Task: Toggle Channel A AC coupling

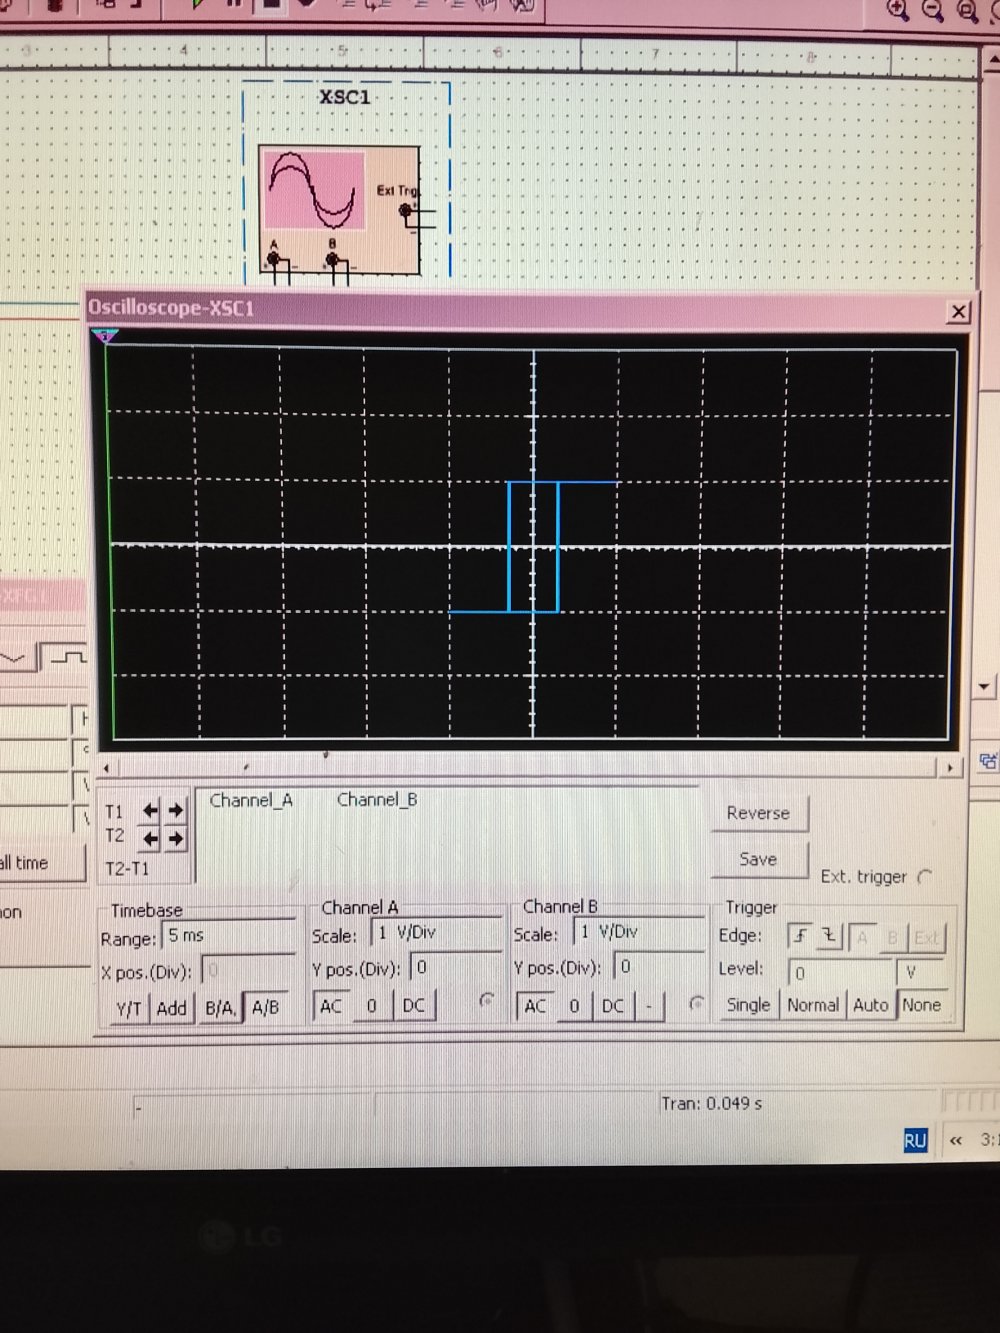Action: [331, 1006]
